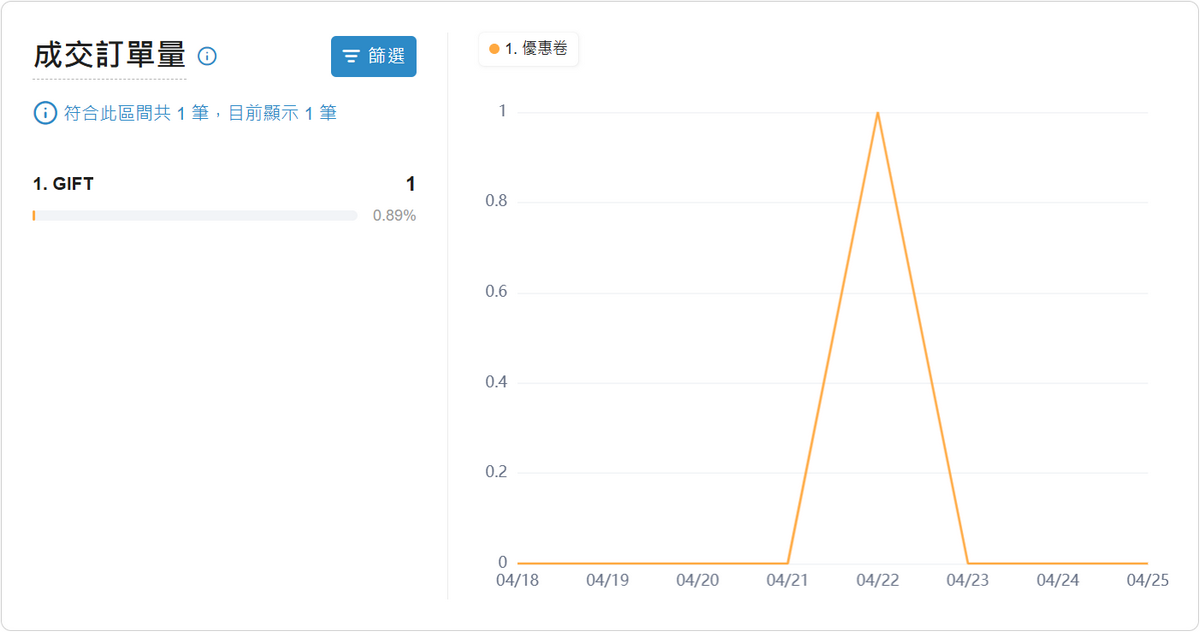Click the GIFT order count value 1
Viewport: 1200px width, 632px height.
[410, 184]
